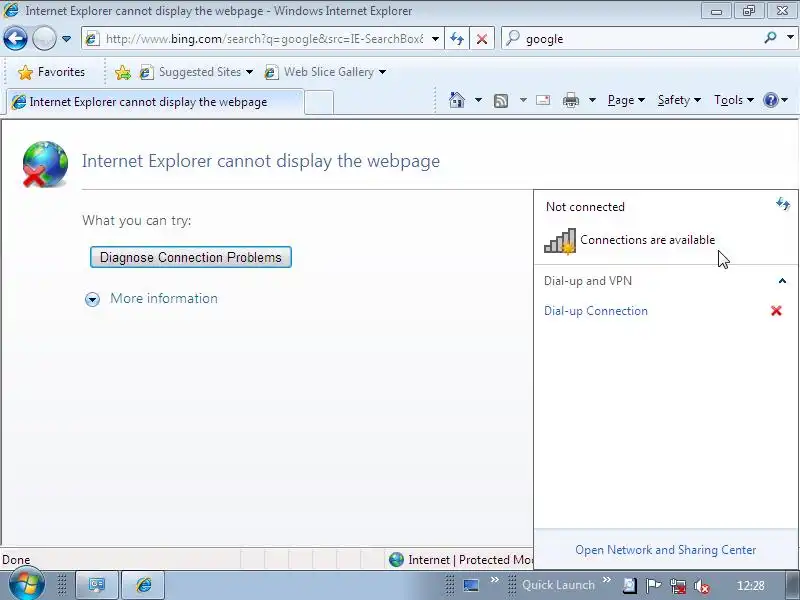
Task: Open the search provider options dropdown
Action: (x=790, y=38)
